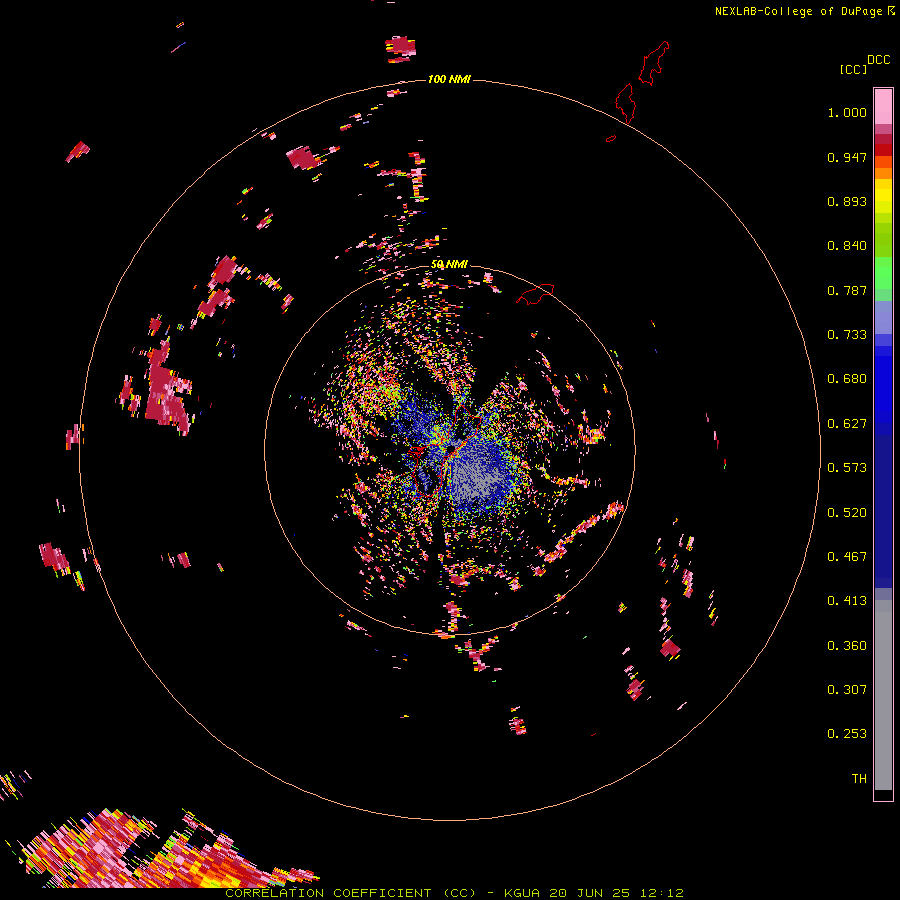This screenshot has height=900, width=900.
Task: Select the 0.627 scale value
Action: [847, 424]
